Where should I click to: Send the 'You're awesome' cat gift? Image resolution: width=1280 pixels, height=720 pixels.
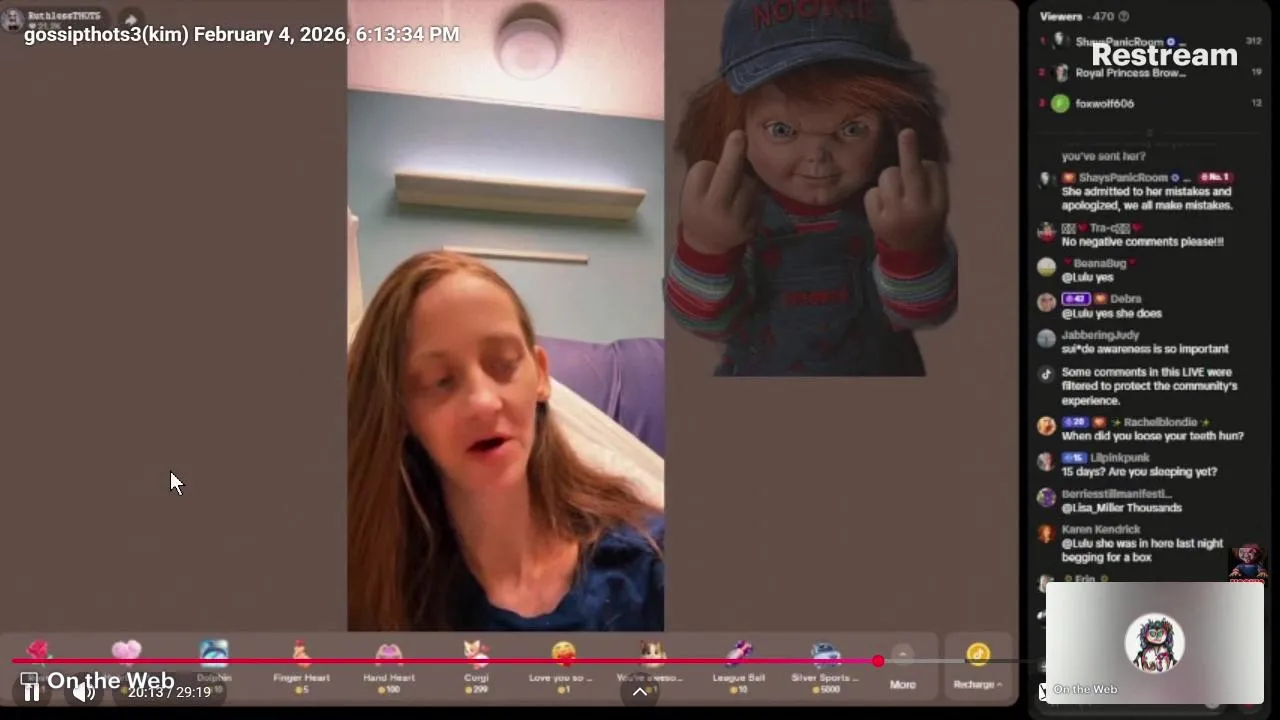pyautogui.click(x=651, y=666)
